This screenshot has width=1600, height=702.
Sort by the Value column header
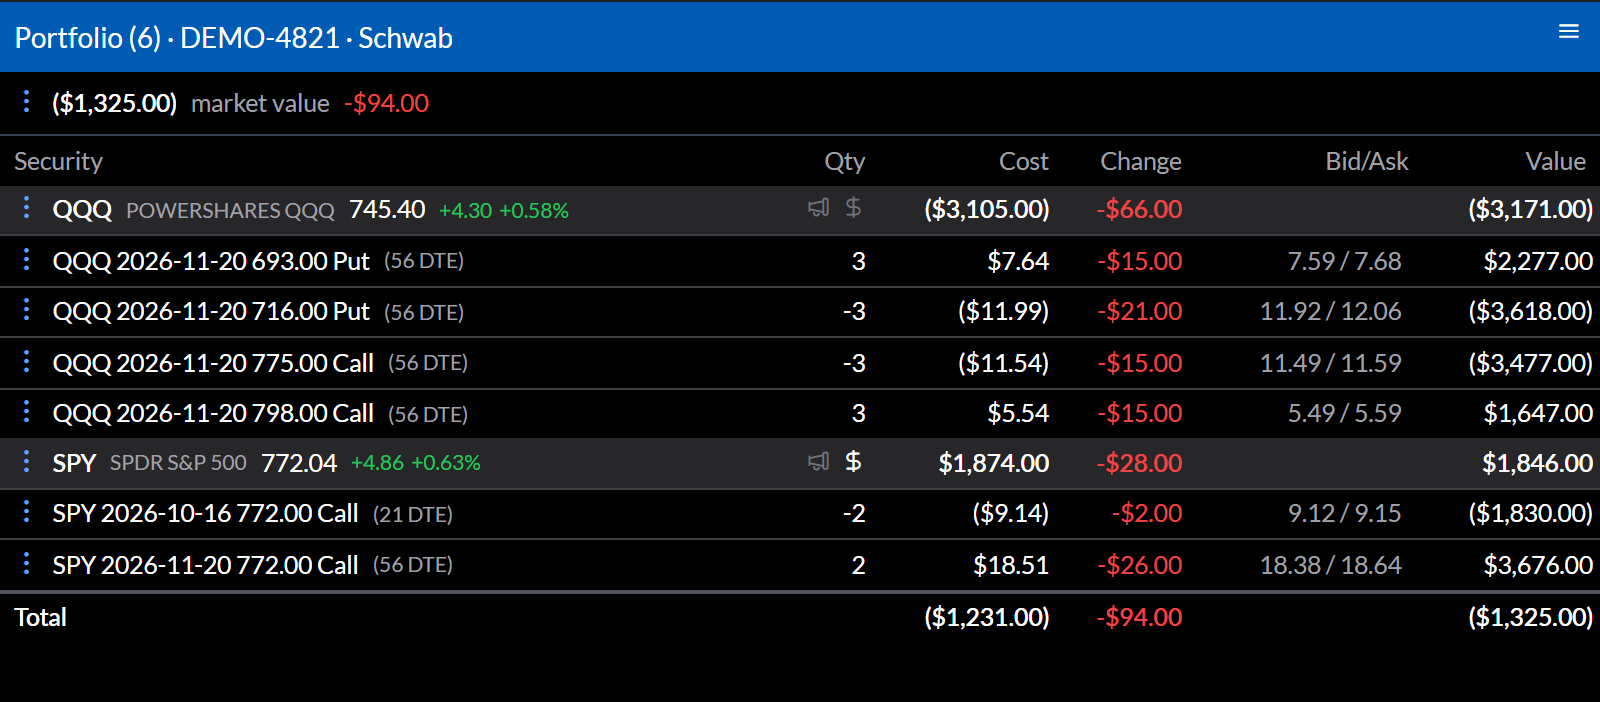pos(1555,161)
